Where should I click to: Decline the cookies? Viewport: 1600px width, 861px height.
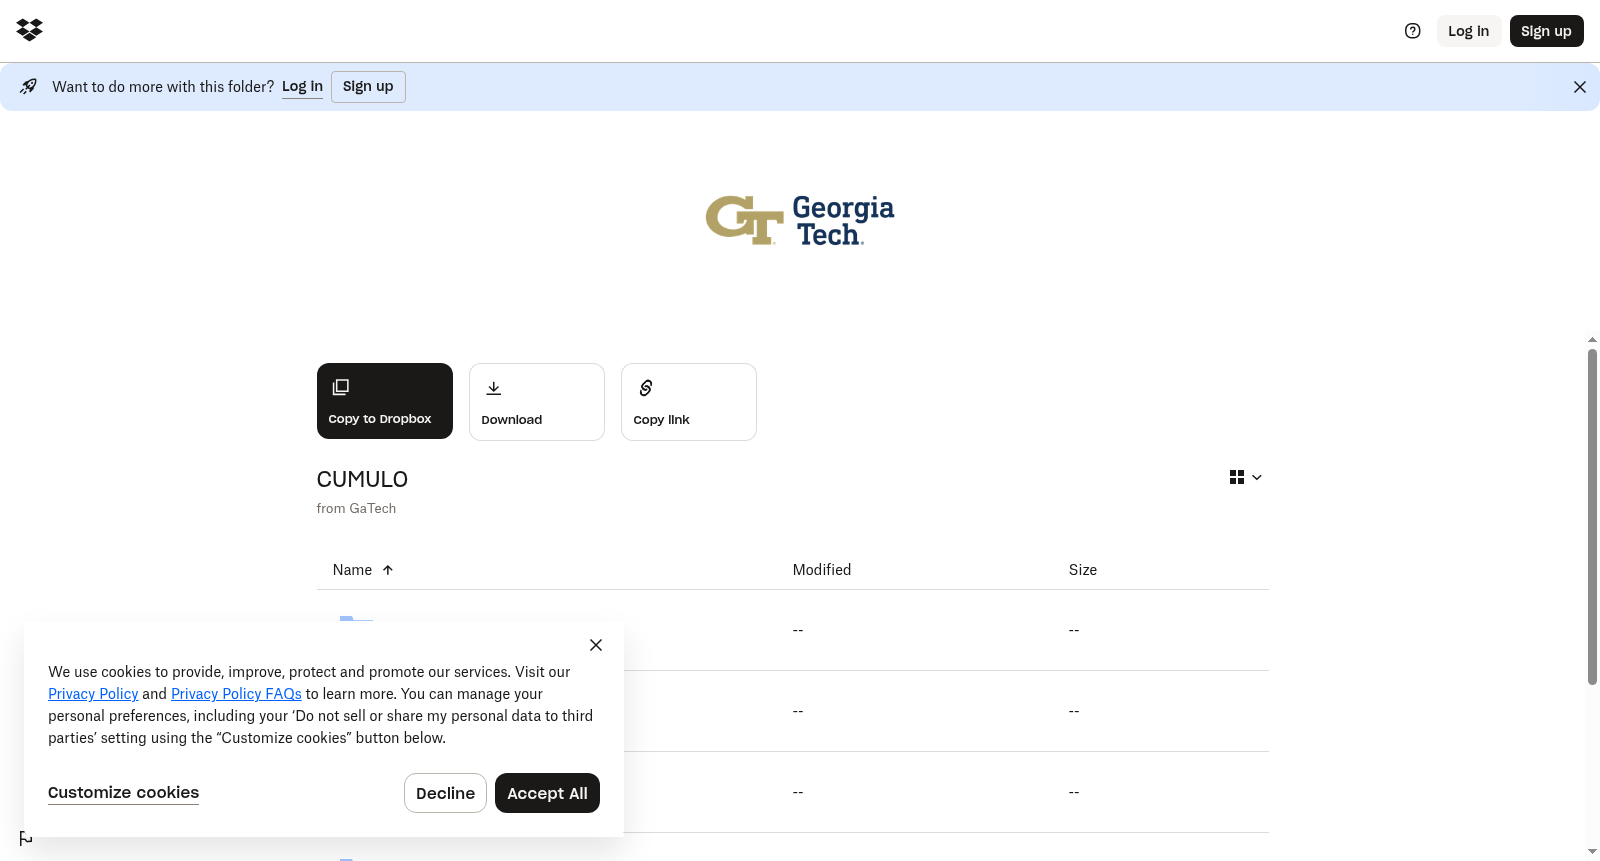tap(445, 793)
